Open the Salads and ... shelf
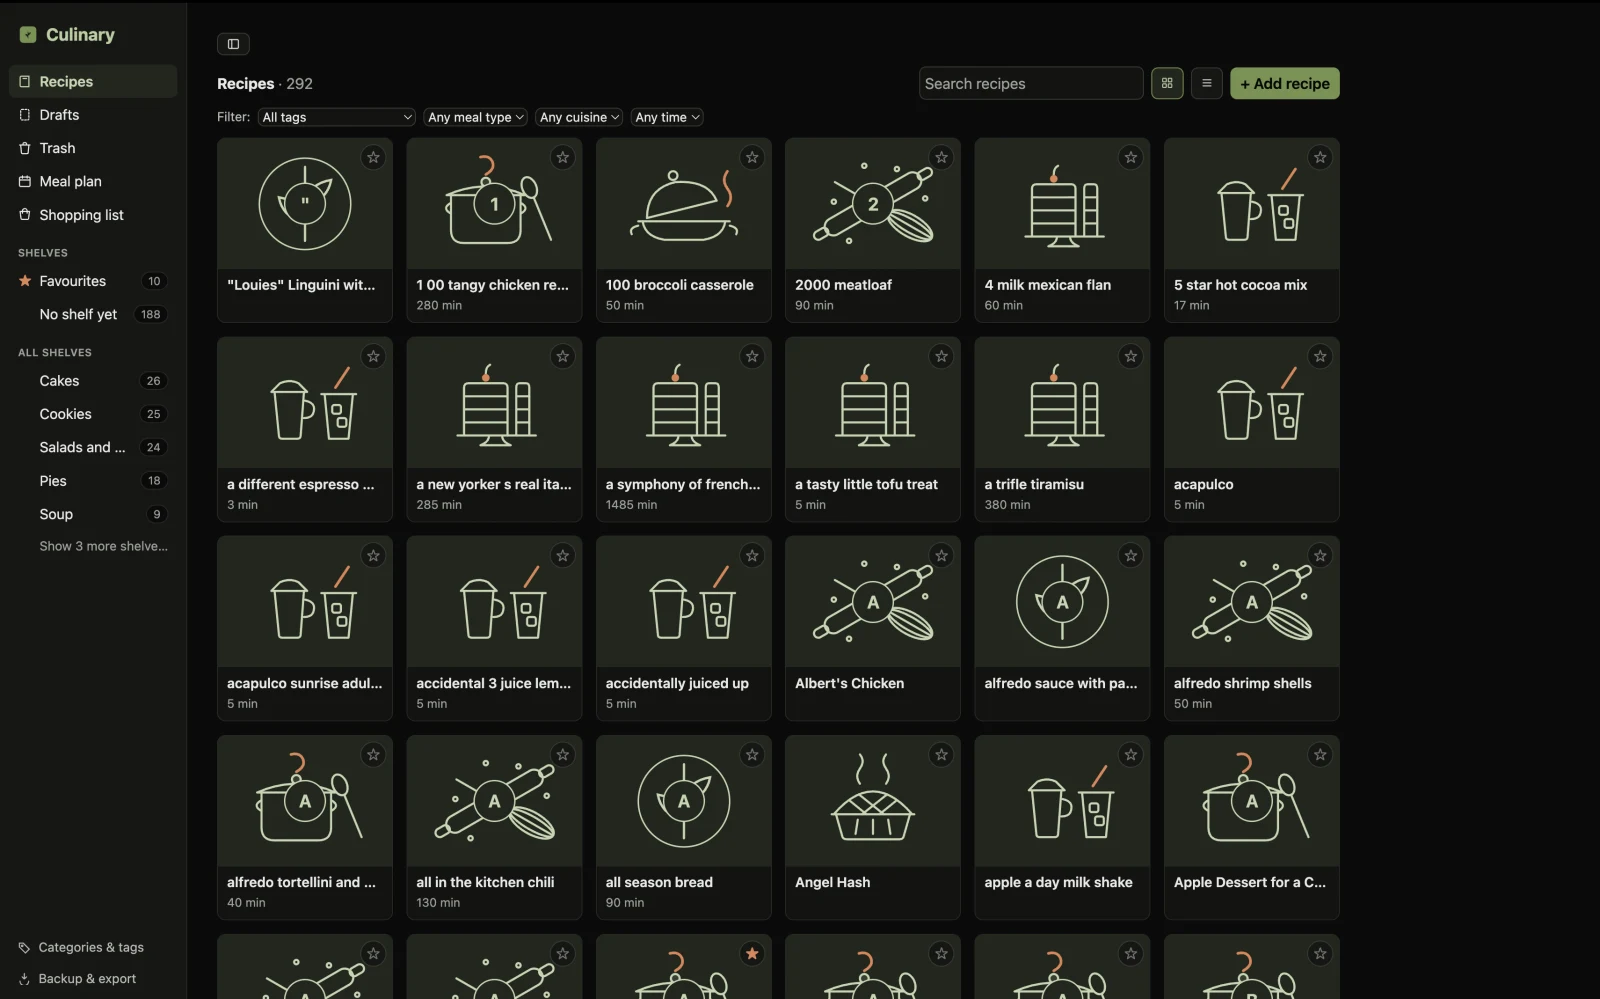The width and height of the screenshot is (1600, 999). click(93, 447)
